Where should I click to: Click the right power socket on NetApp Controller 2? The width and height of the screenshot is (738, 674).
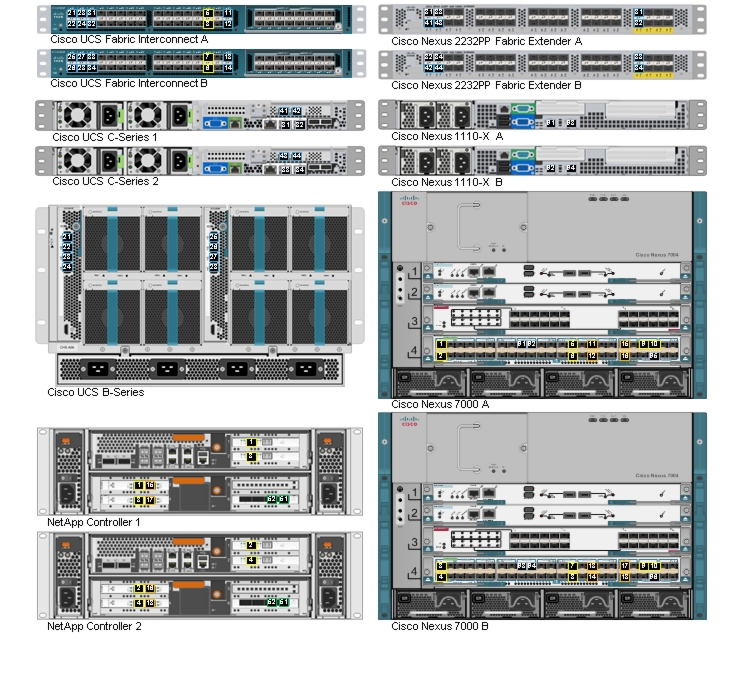[329, 598]
